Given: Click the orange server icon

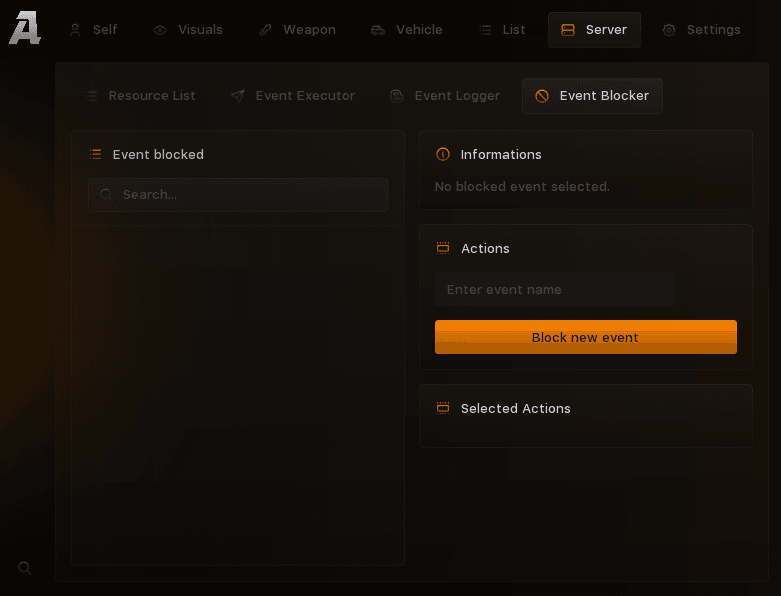Looking at the screenshot, I should [x=568, y=30].
